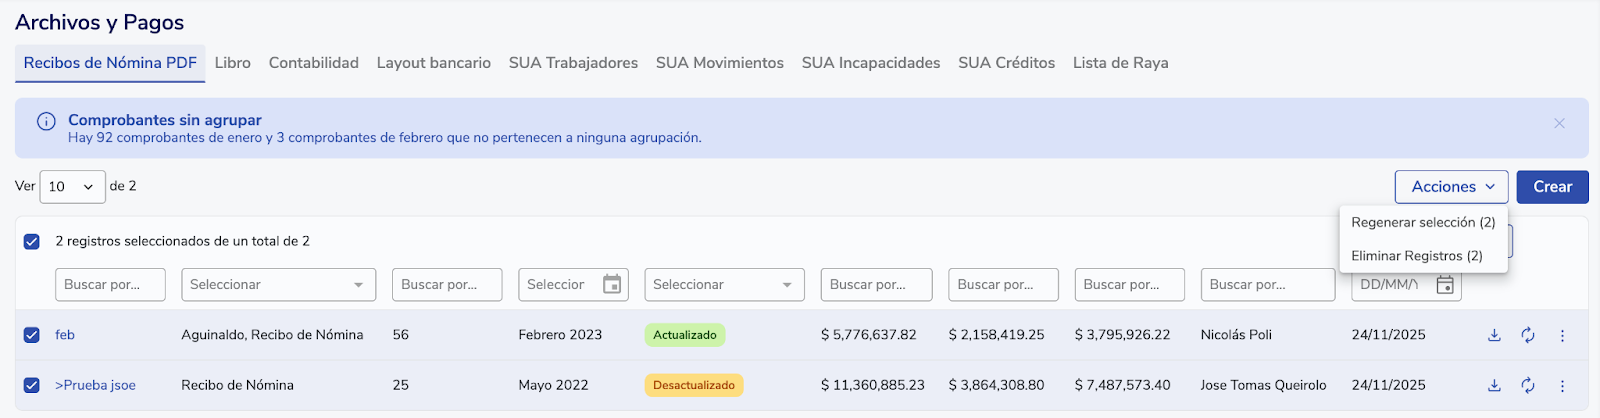Click refresh icon on >Prueba jsoe row
This screenshot has height=418, width=1600.
tap(1528, 385)
